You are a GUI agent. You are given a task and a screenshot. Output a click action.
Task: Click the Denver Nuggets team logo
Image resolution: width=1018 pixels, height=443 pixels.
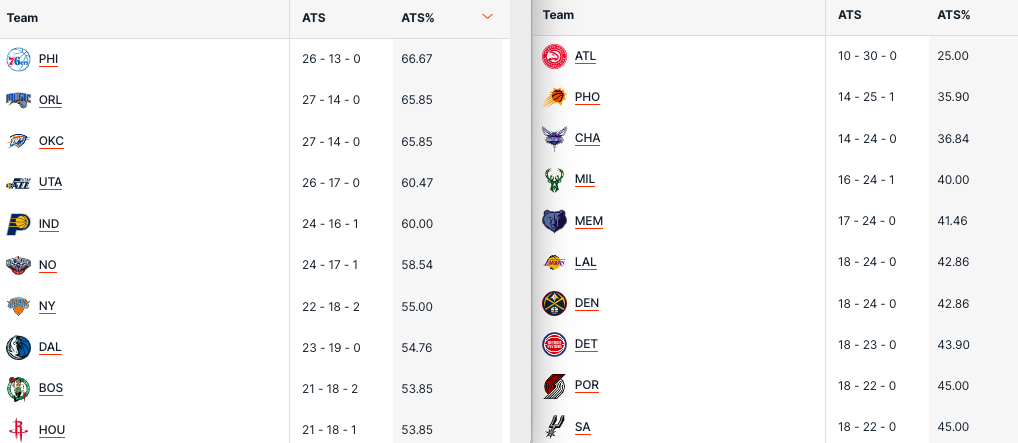554,303
